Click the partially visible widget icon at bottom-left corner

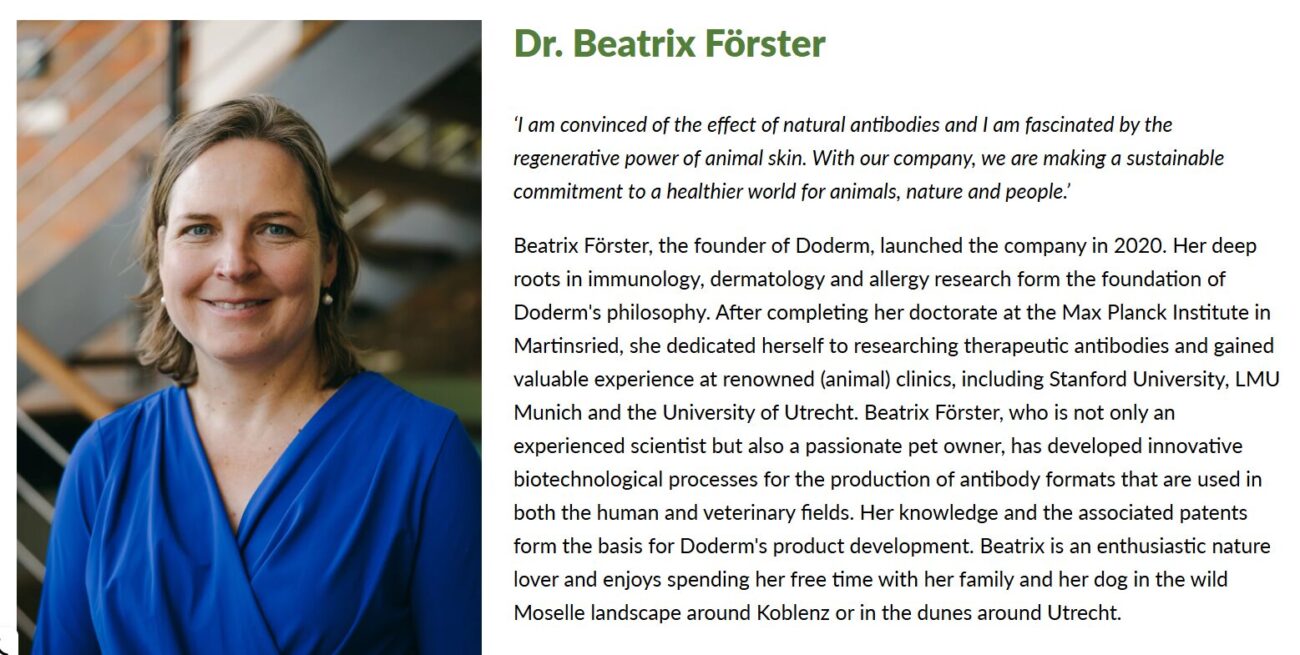click(x=6, y=644)
